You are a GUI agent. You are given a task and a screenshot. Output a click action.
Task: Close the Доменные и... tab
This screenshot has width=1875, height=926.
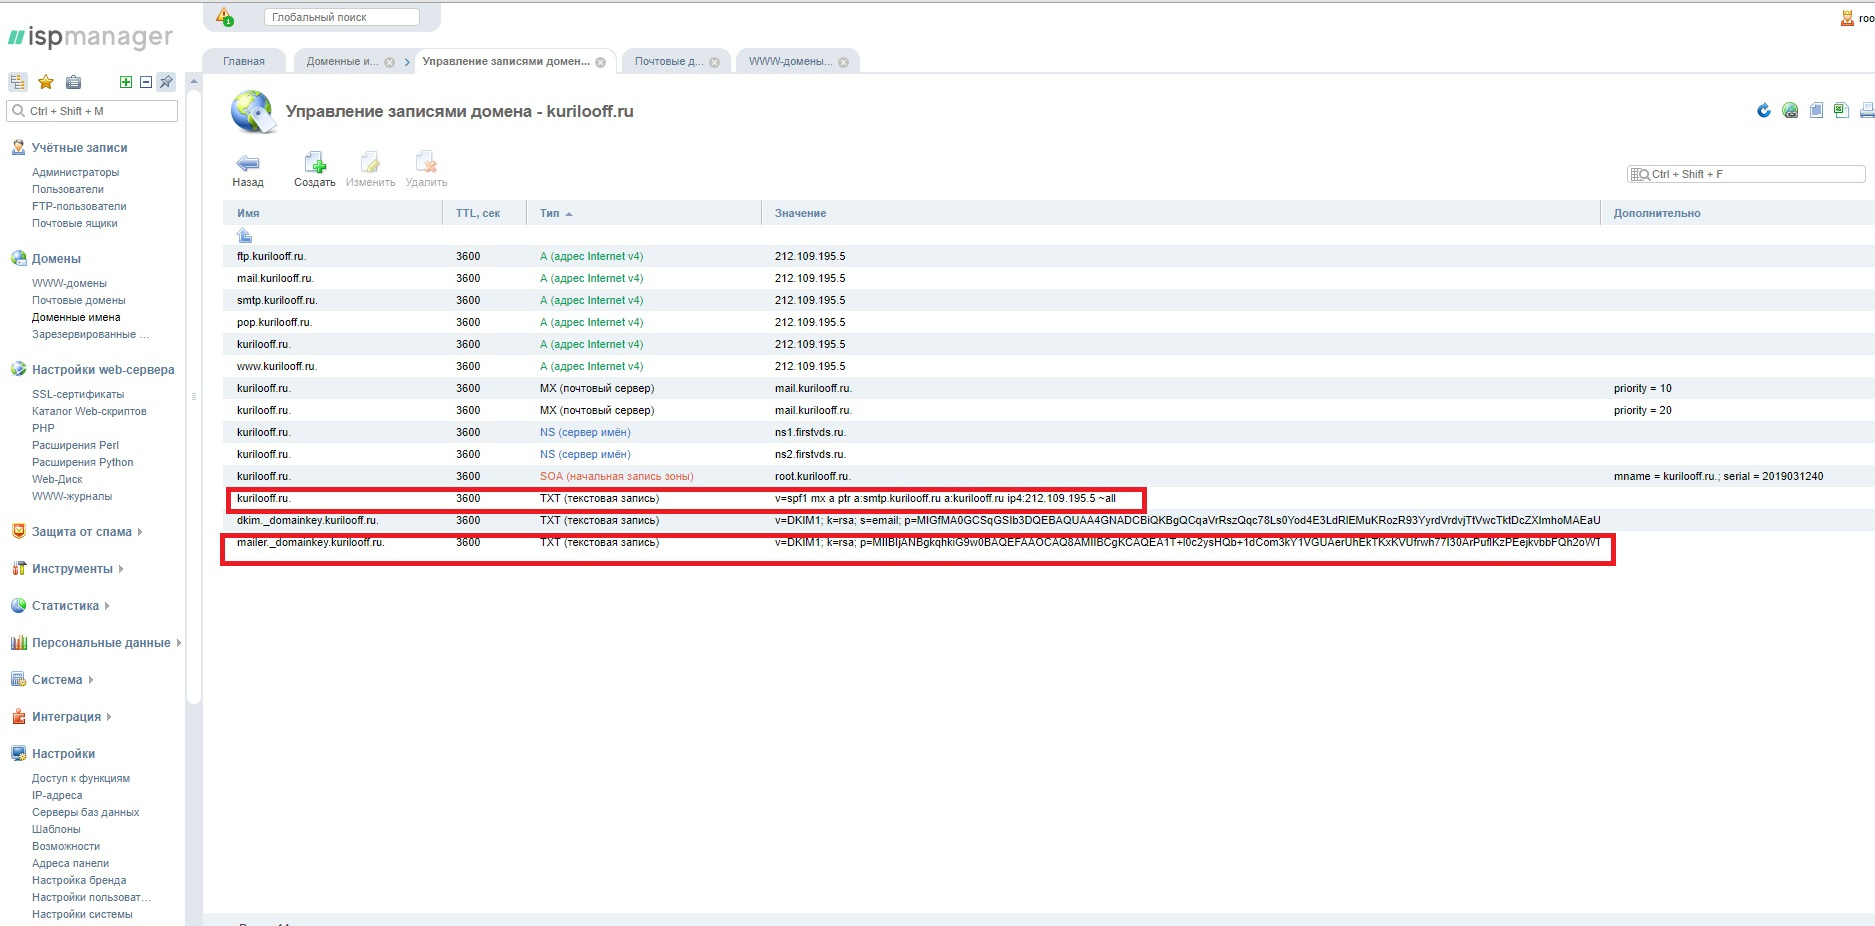tap(389, 62)
